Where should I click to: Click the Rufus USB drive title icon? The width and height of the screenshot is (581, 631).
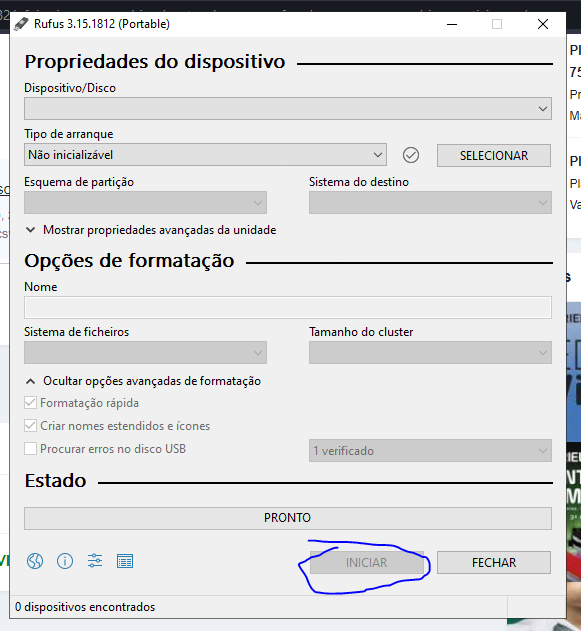(21, 24)
